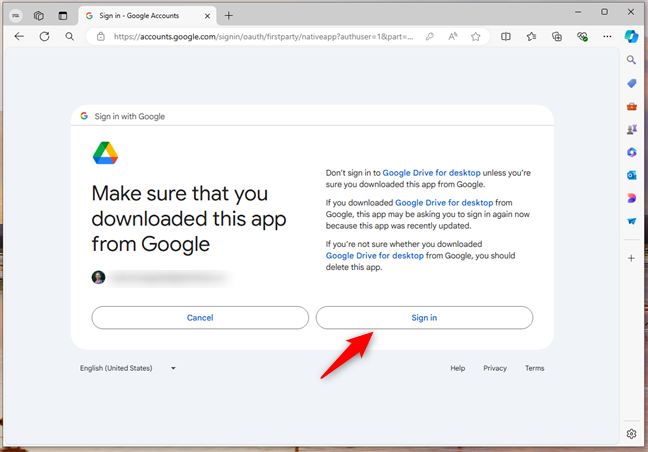The image size is (648, 452).
Task: Add page to favorites star icon
Action: tap(476, 36)
